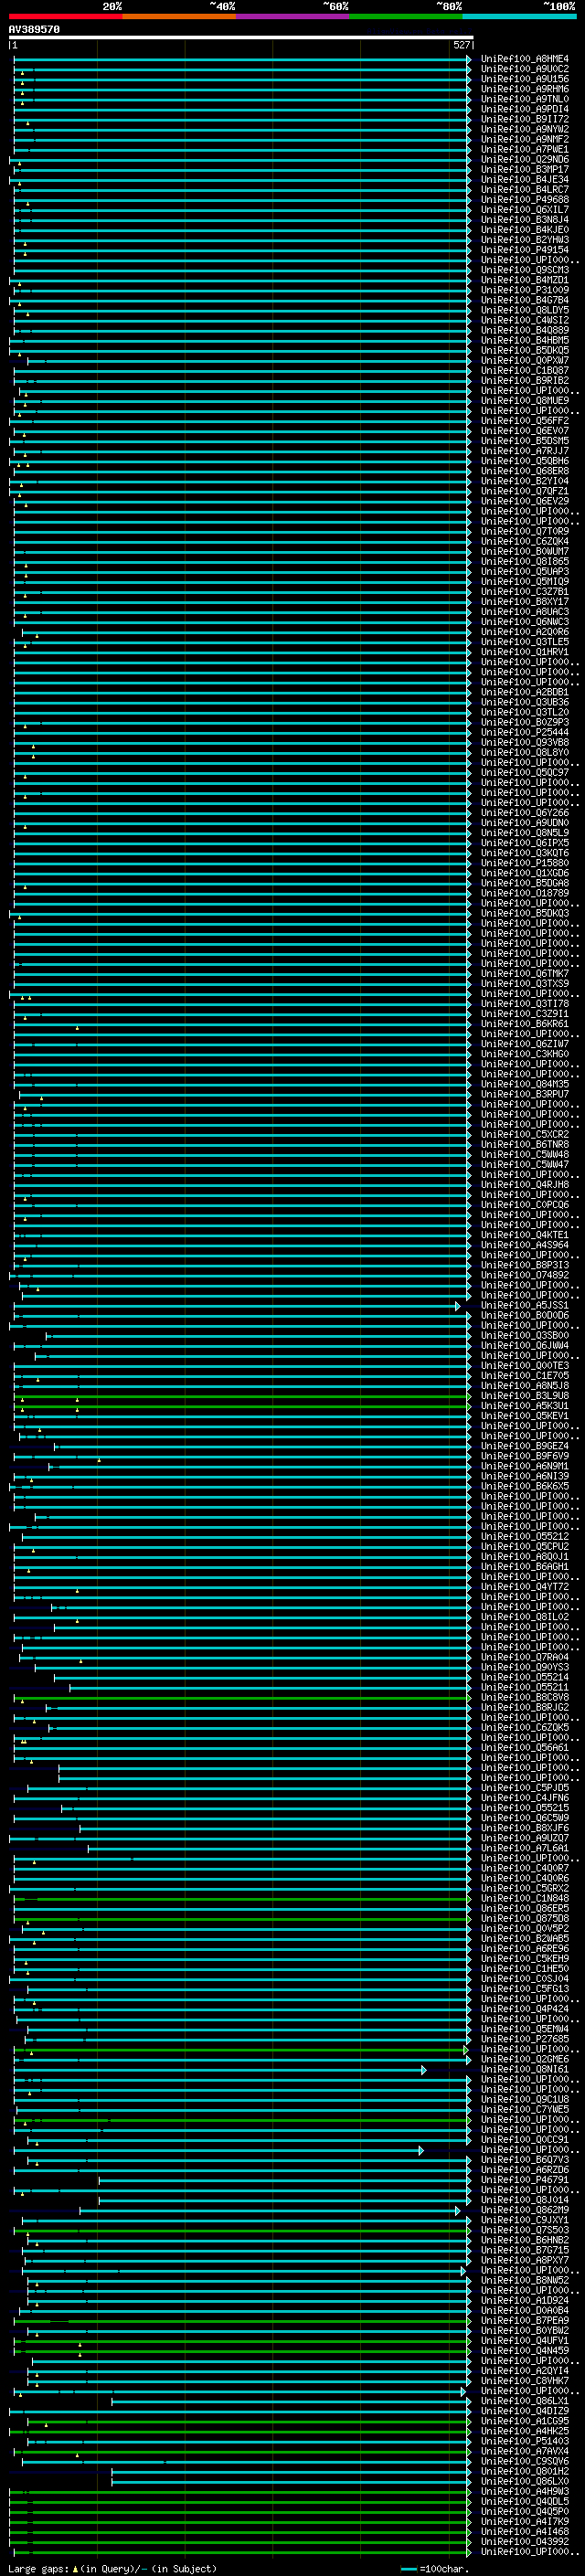Select the UniRef100_Q29ND6 label
Viewport: 585px width, 2576px height.
(524, 159)
